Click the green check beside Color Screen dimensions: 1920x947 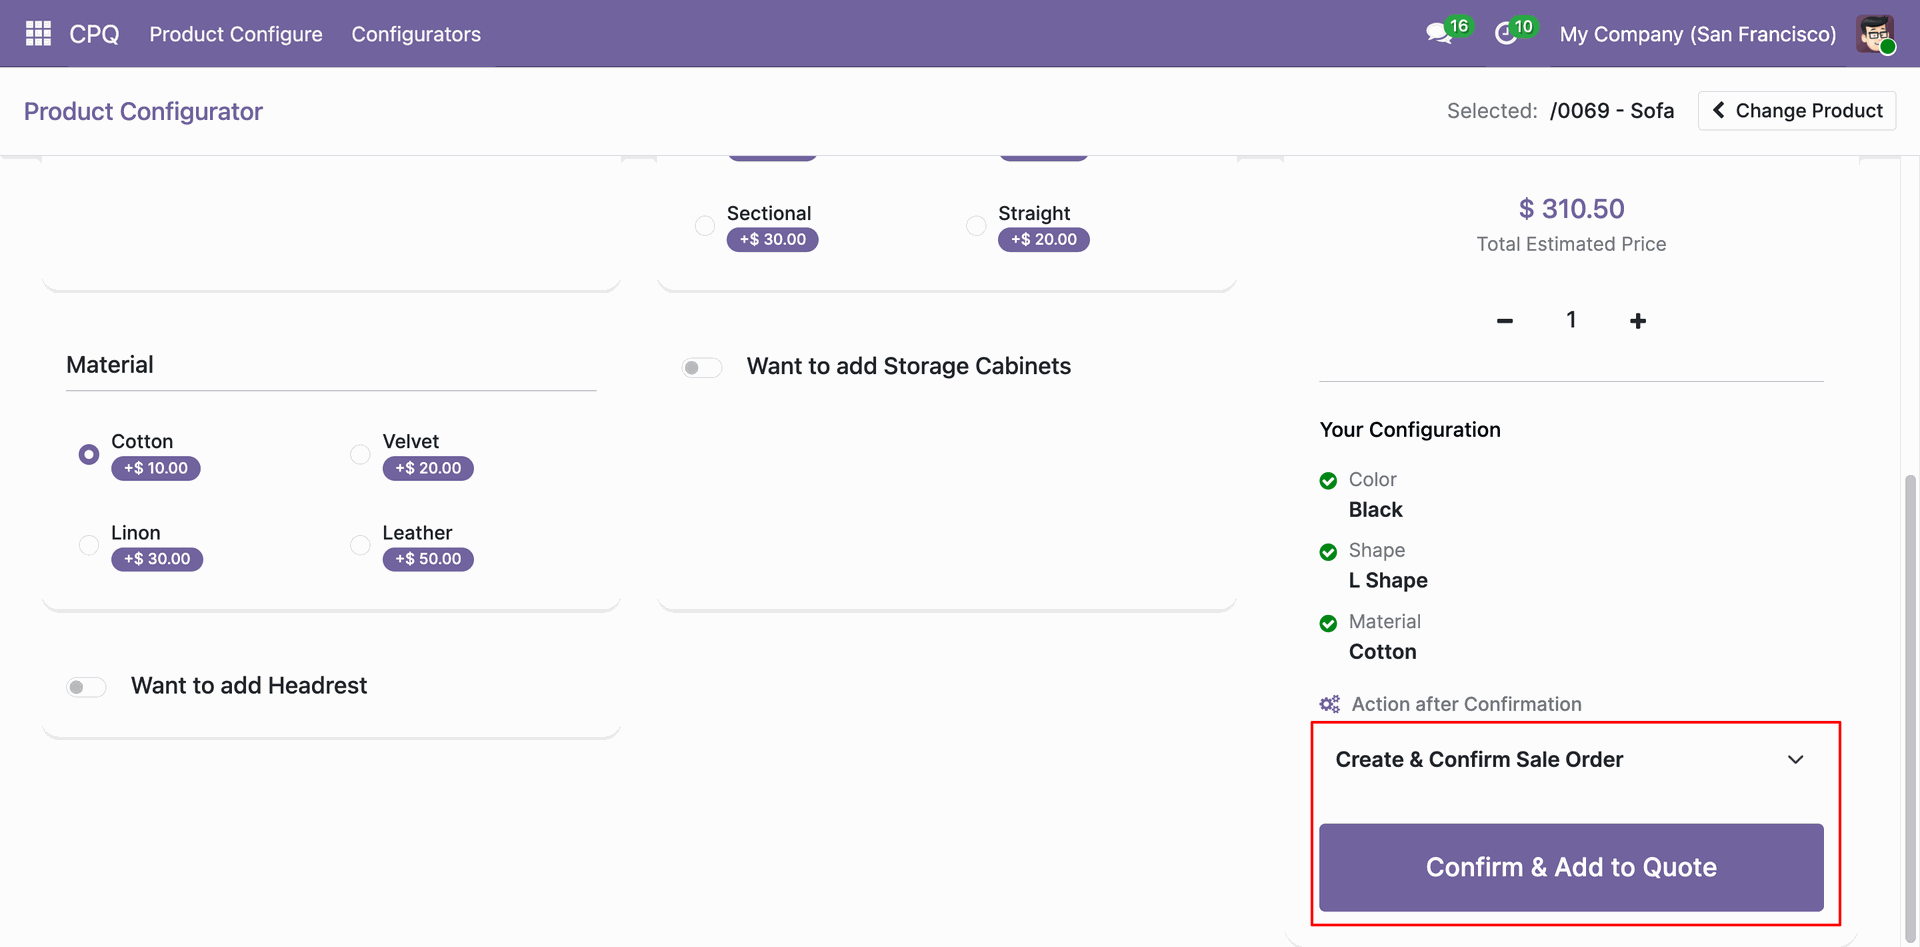1328,481
